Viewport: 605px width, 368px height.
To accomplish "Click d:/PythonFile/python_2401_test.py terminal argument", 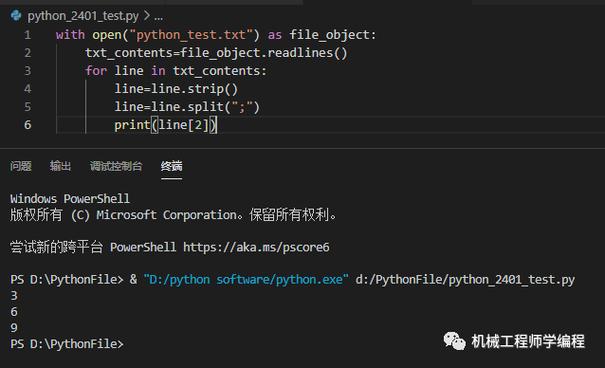I will click(x=465, y=279).
